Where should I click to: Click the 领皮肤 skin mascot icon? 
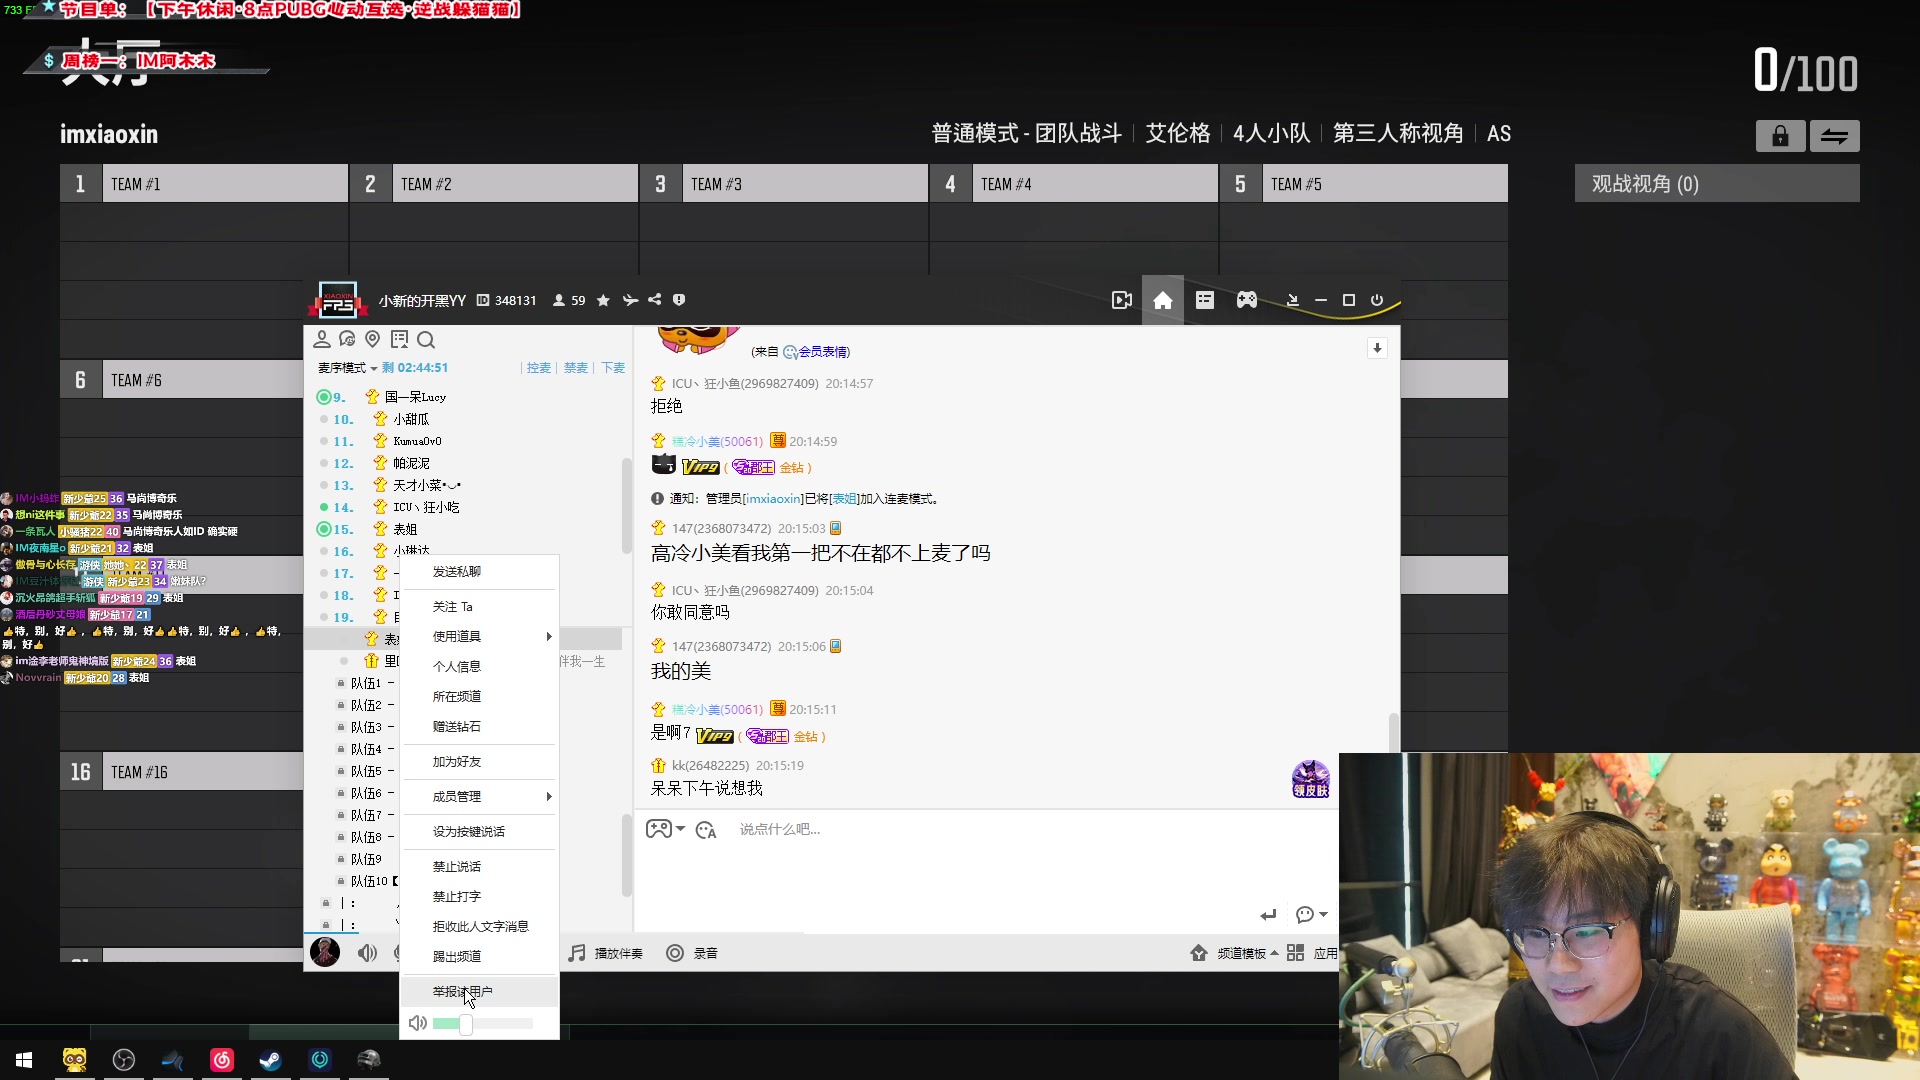tap(1310, 779)
